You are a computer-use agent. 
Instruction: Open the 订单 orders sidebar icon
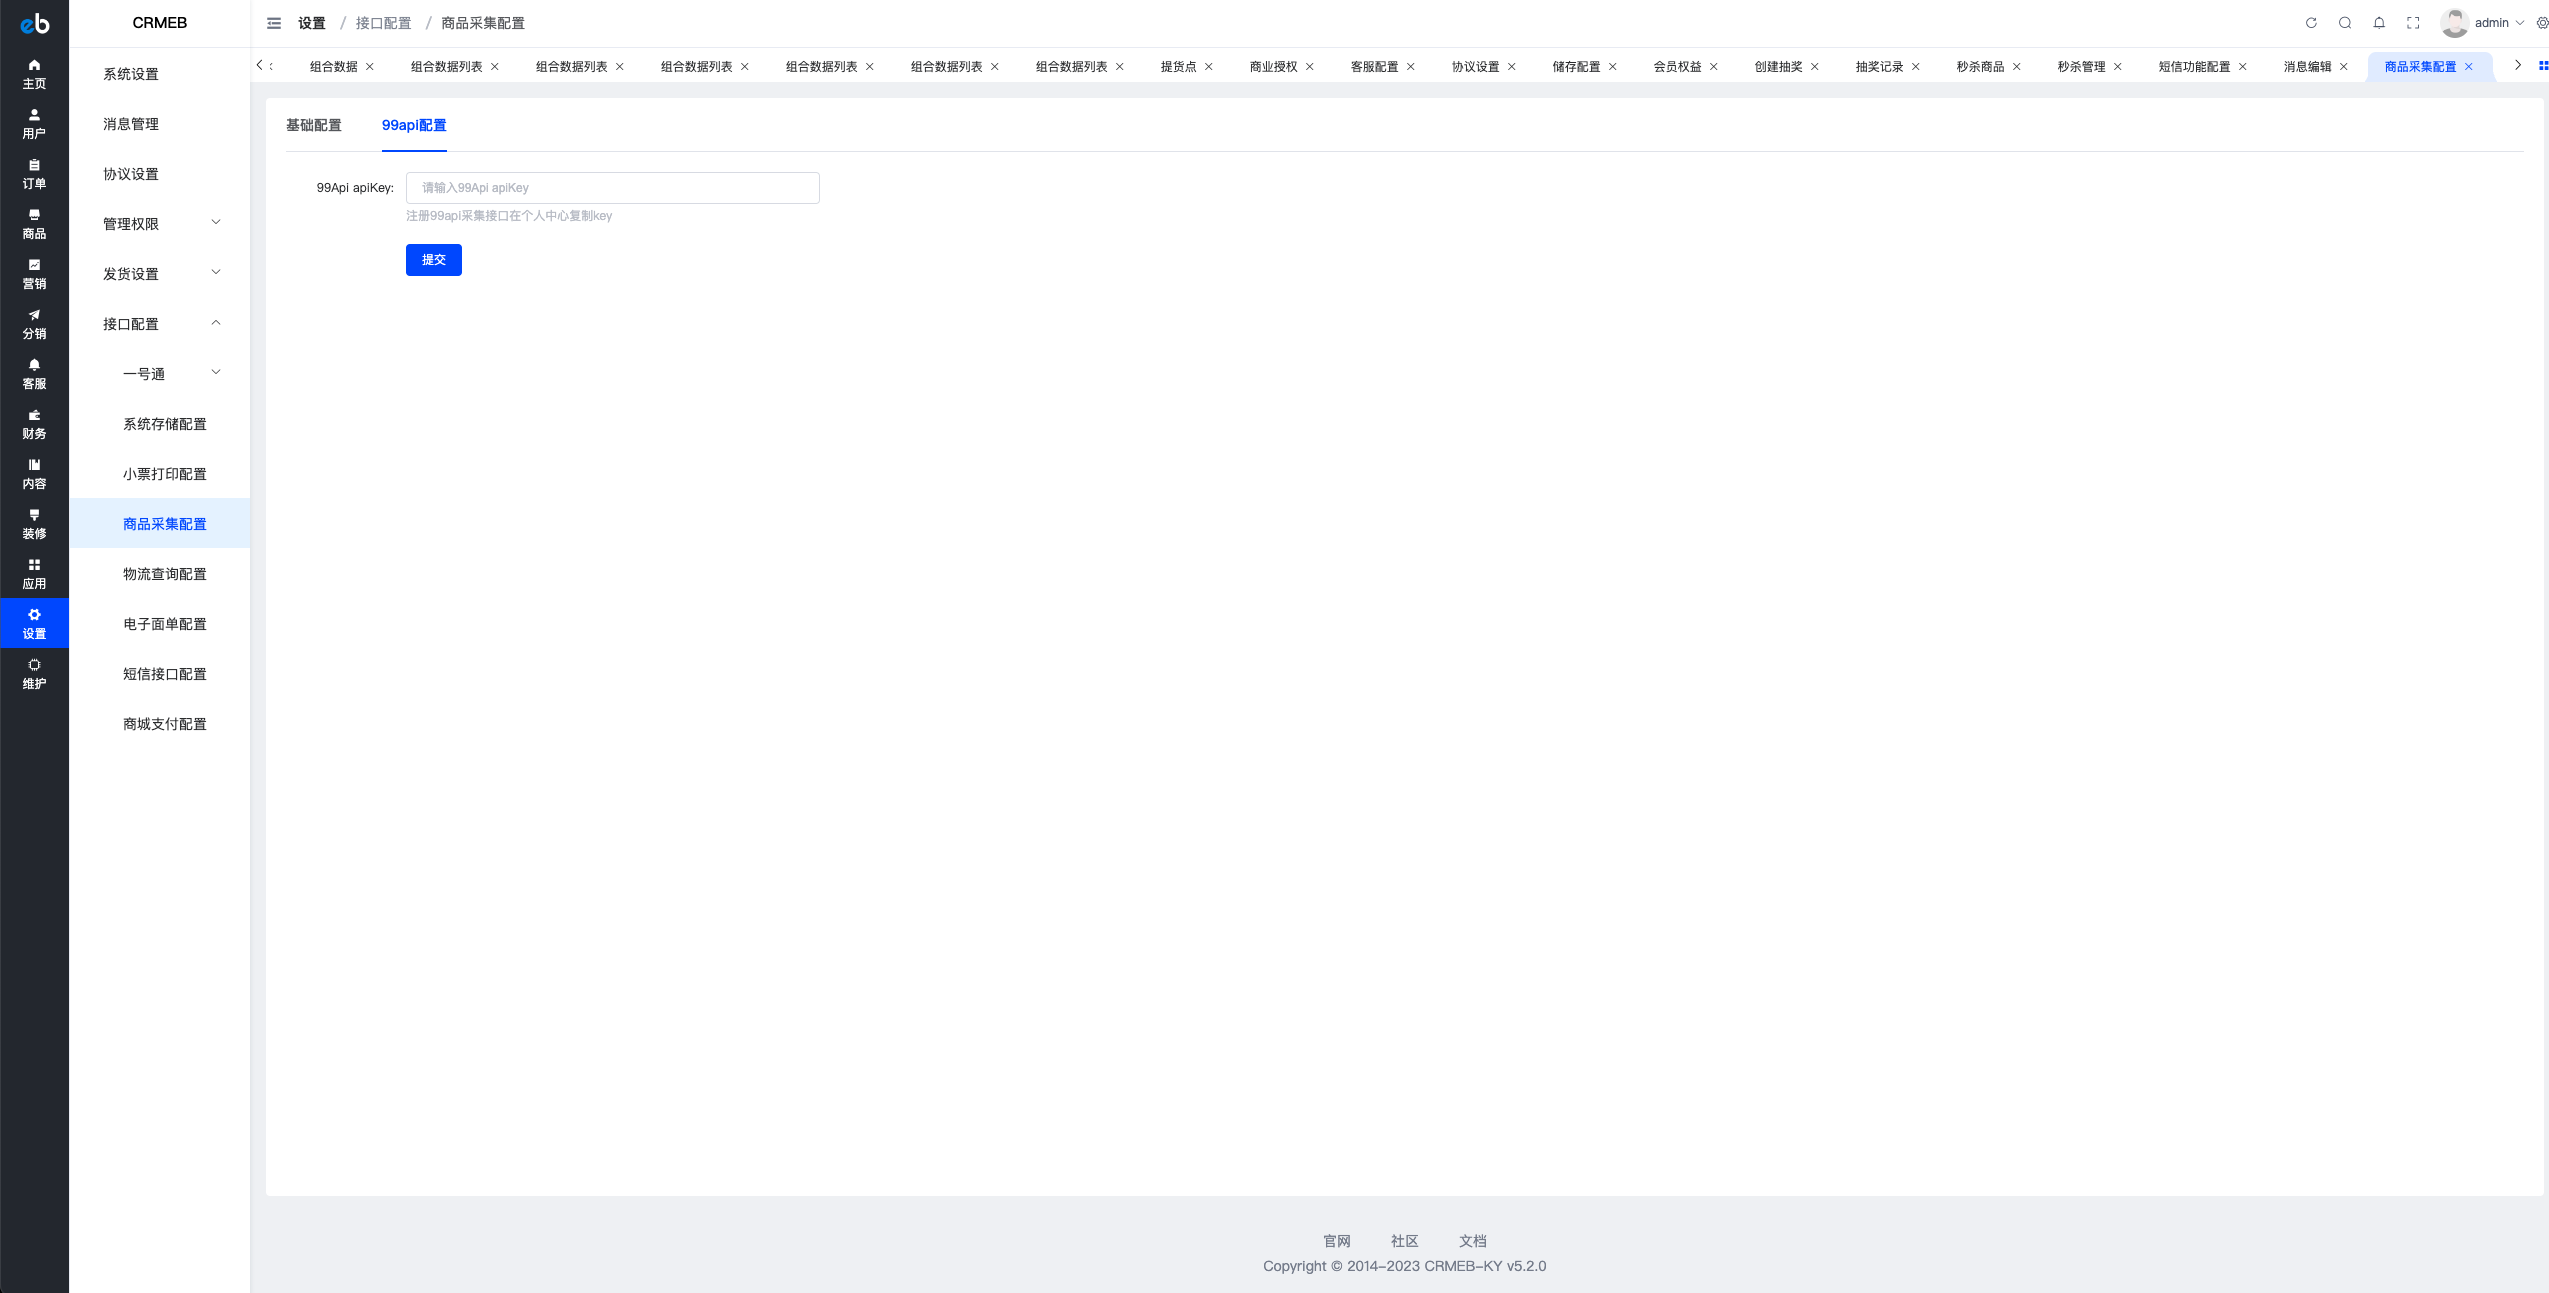pyautogui.click(x=34, y=174)
